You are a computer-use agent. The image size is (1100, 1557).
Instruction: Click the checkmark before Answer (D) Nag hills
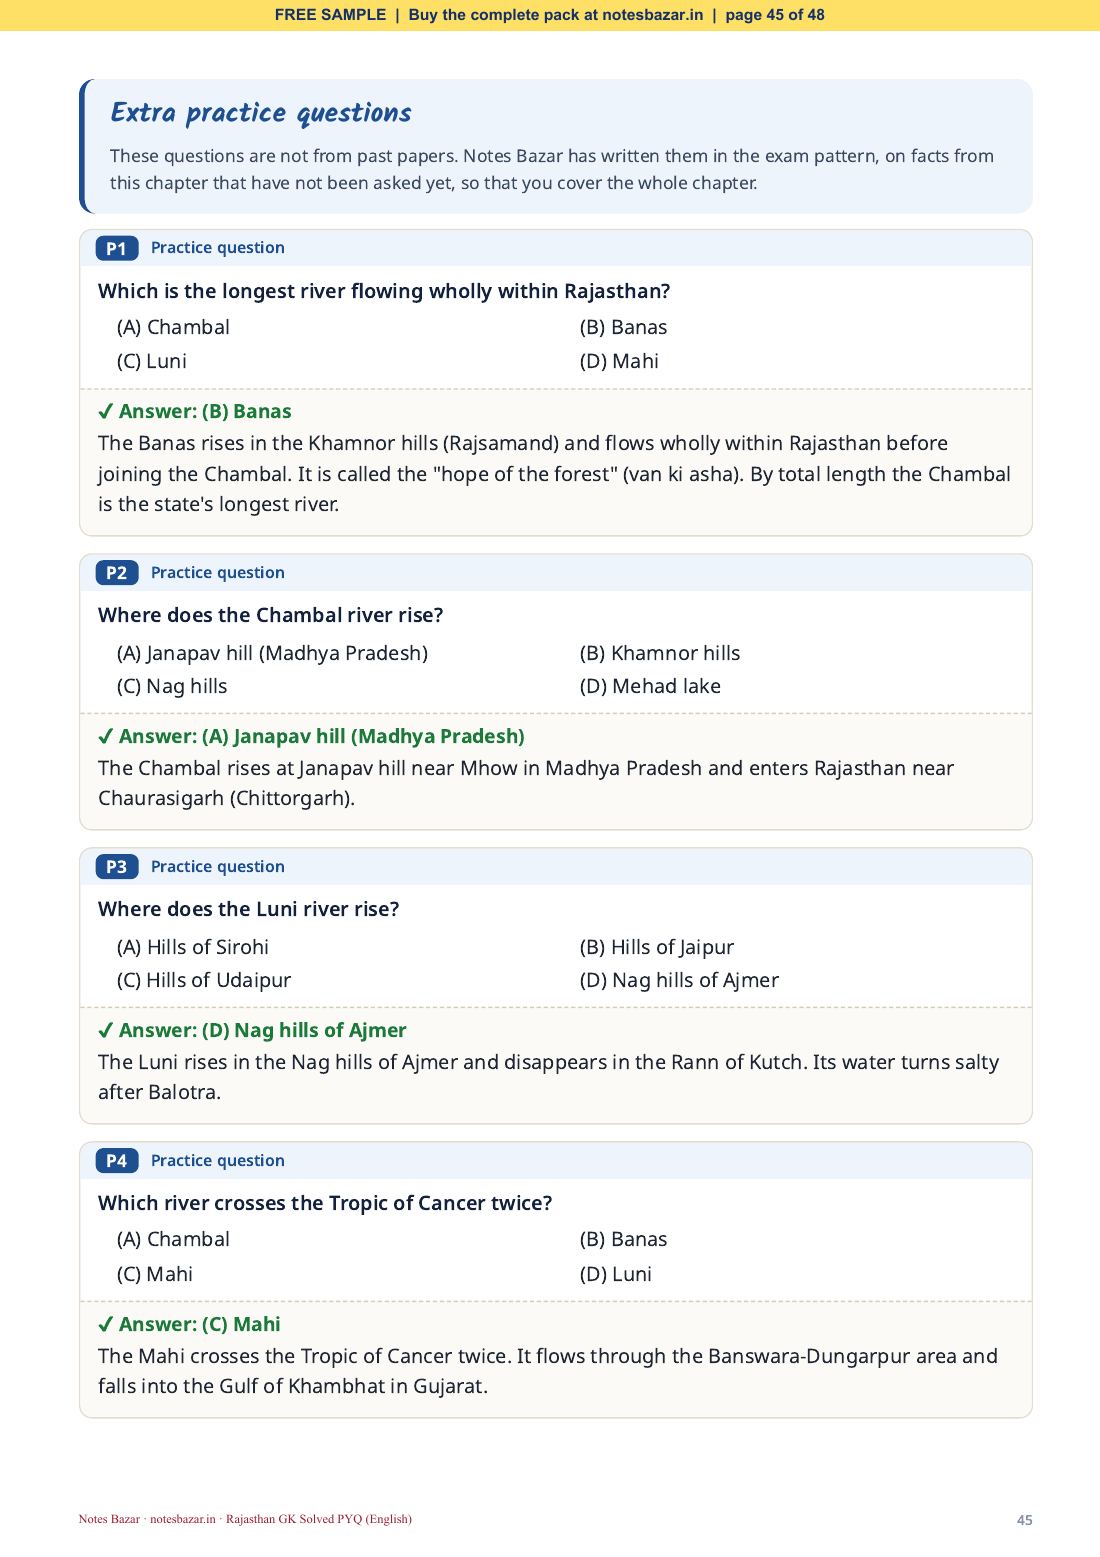106,1031
